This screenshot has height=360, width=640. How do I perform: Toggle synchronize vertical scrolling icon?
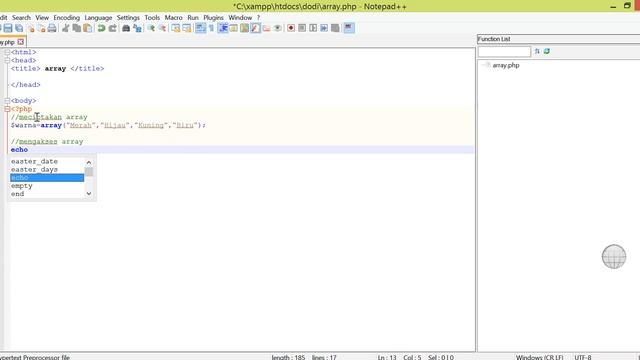tap(176, 28)
